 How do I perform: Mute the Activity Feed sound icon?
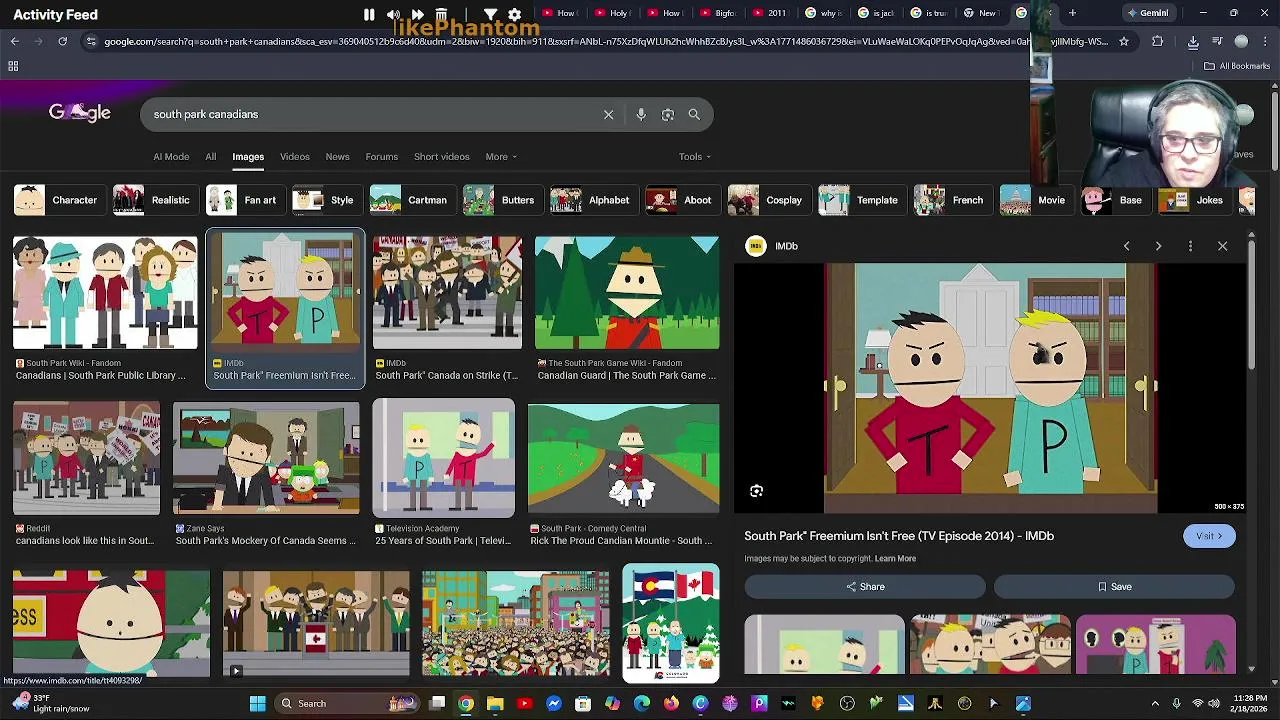393,15
